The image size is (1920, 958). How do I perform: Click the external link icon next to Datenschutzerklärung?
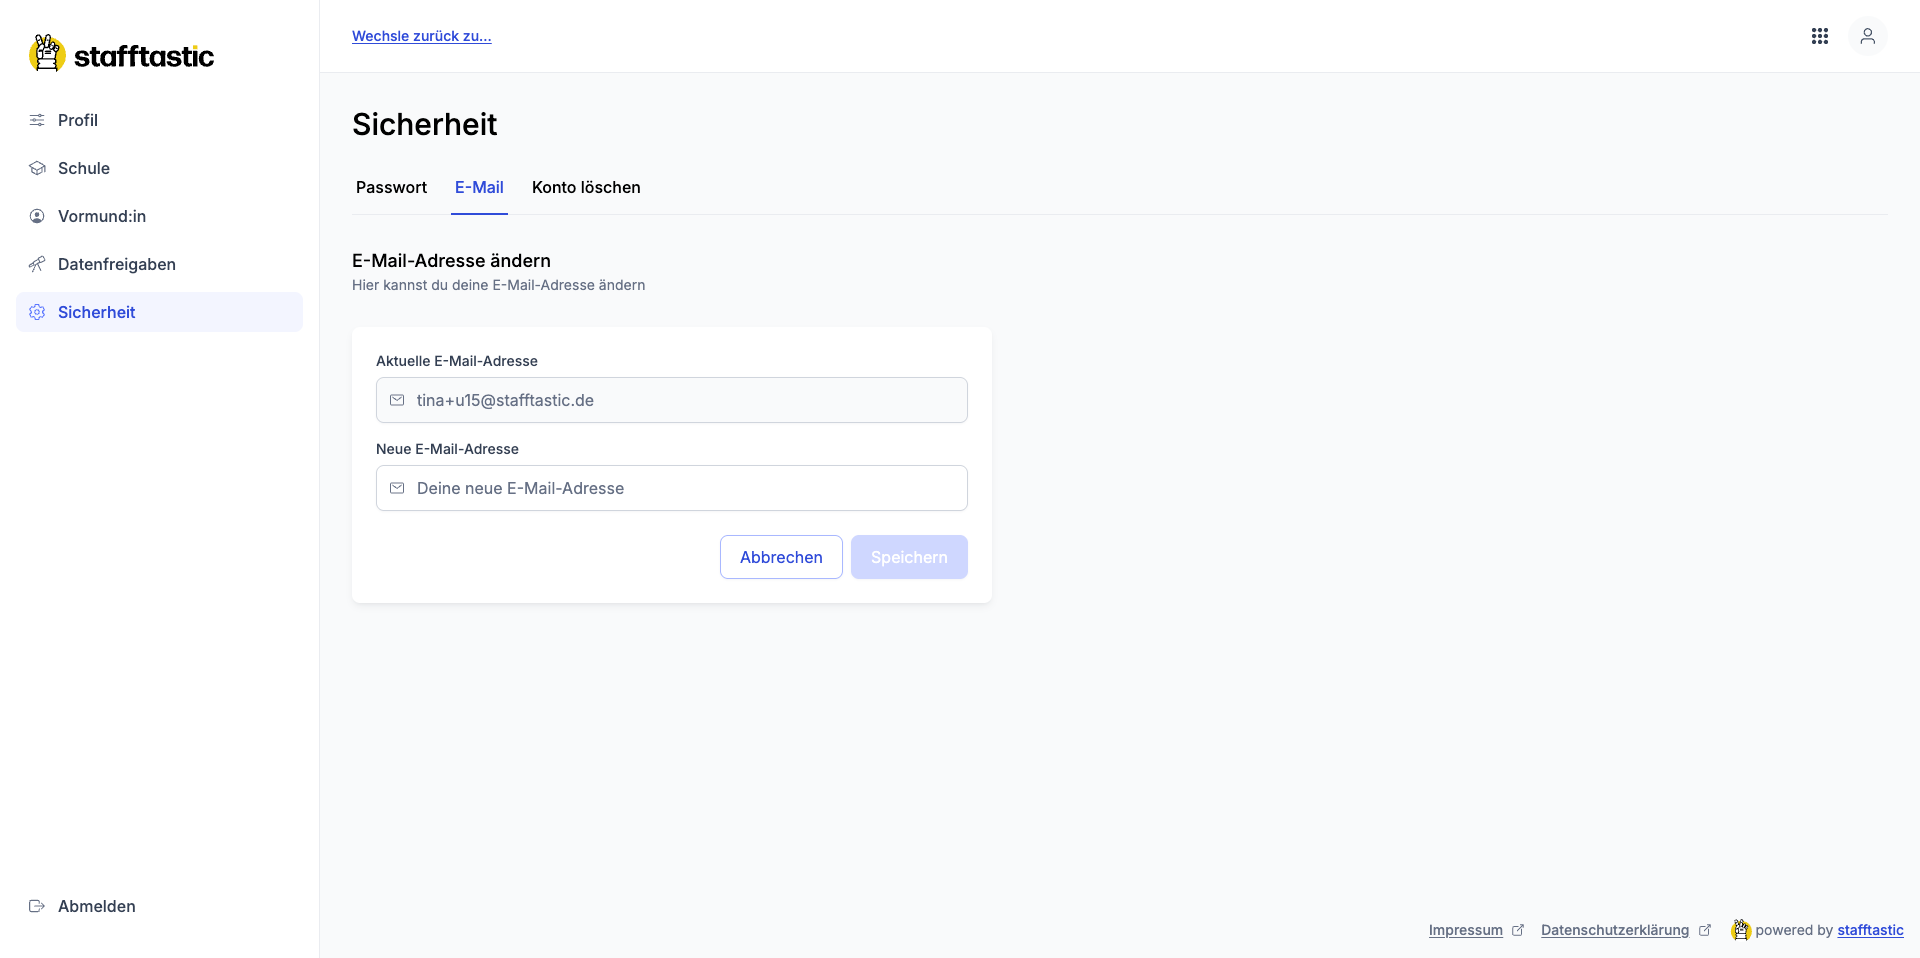1705,930
